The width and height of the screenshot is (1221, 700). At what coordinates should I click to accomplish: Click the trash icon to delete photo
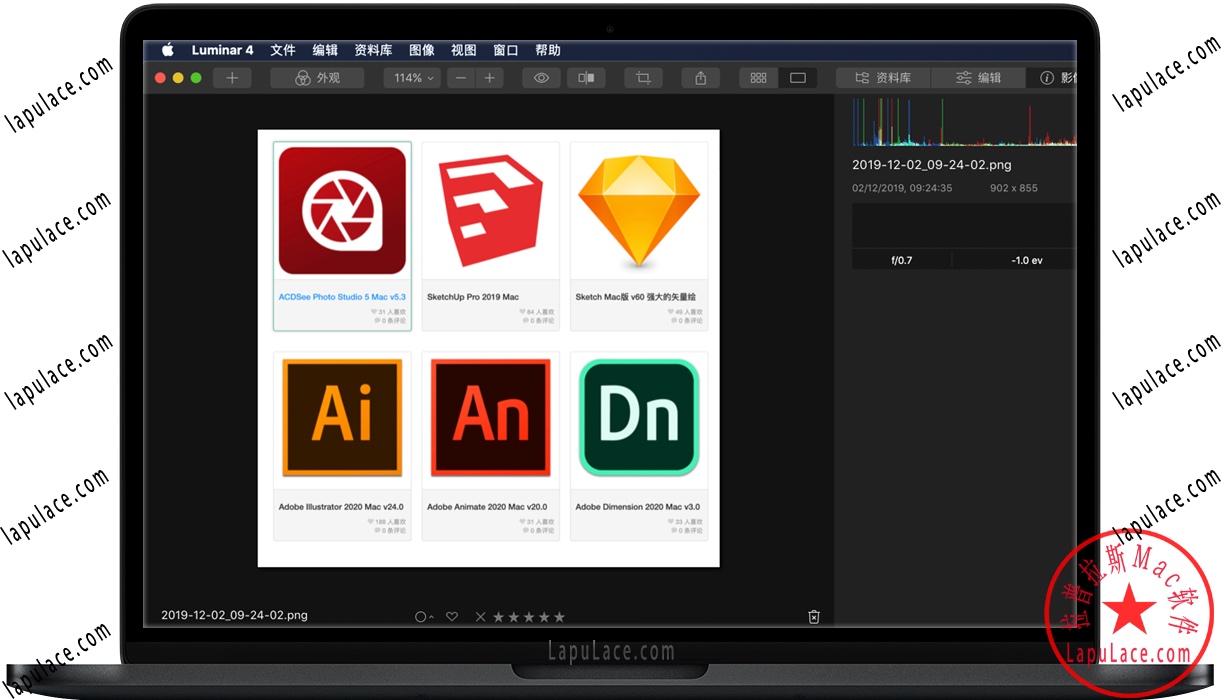click(x=814, y=617)
